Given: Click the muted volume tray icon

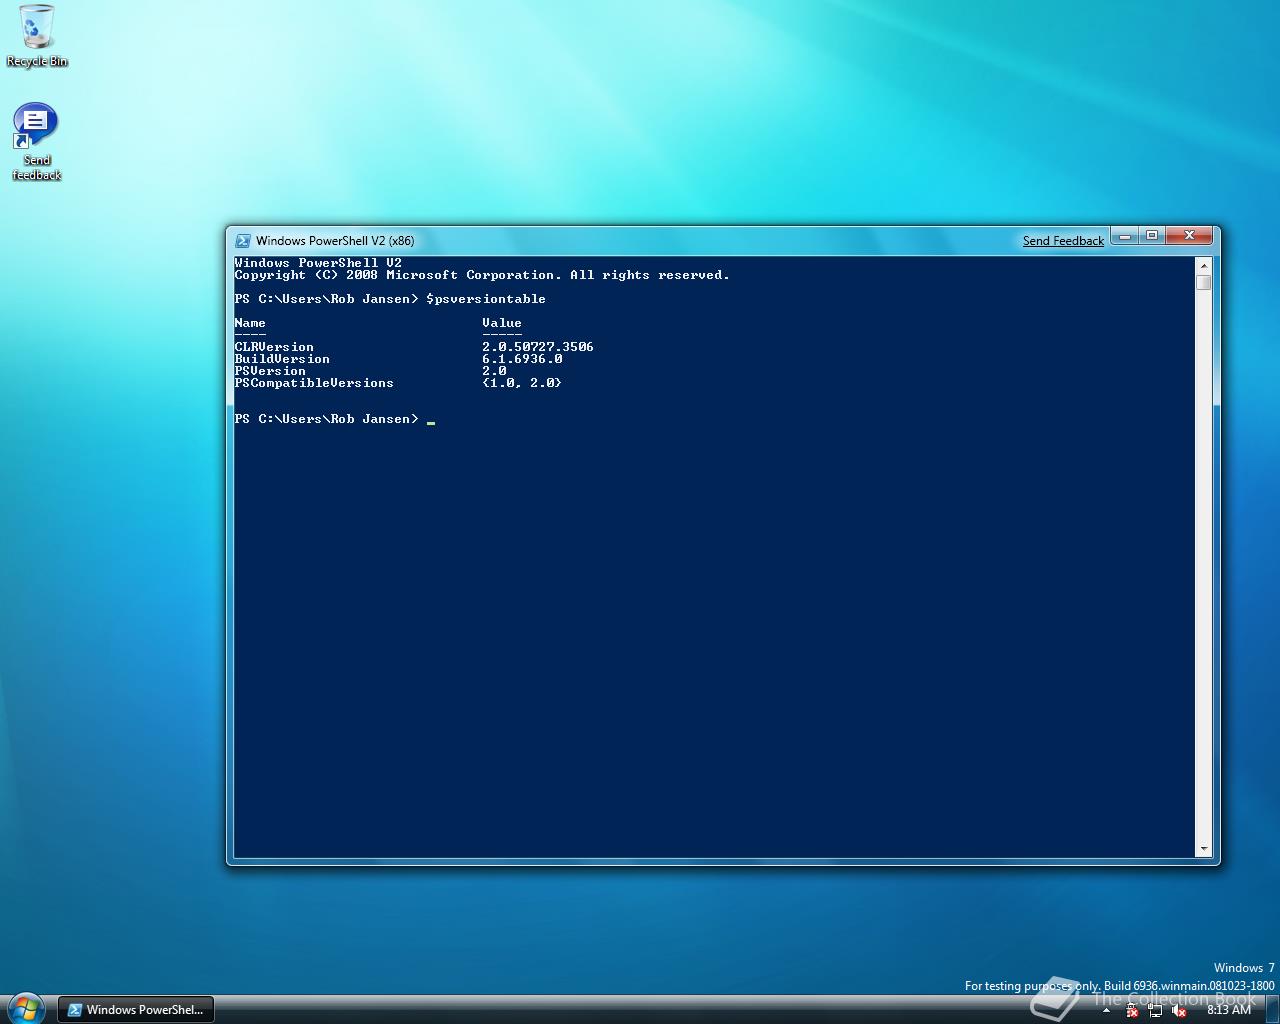Looking at the screenshot, I should pyautogui.click(x=1179, y=1010).
